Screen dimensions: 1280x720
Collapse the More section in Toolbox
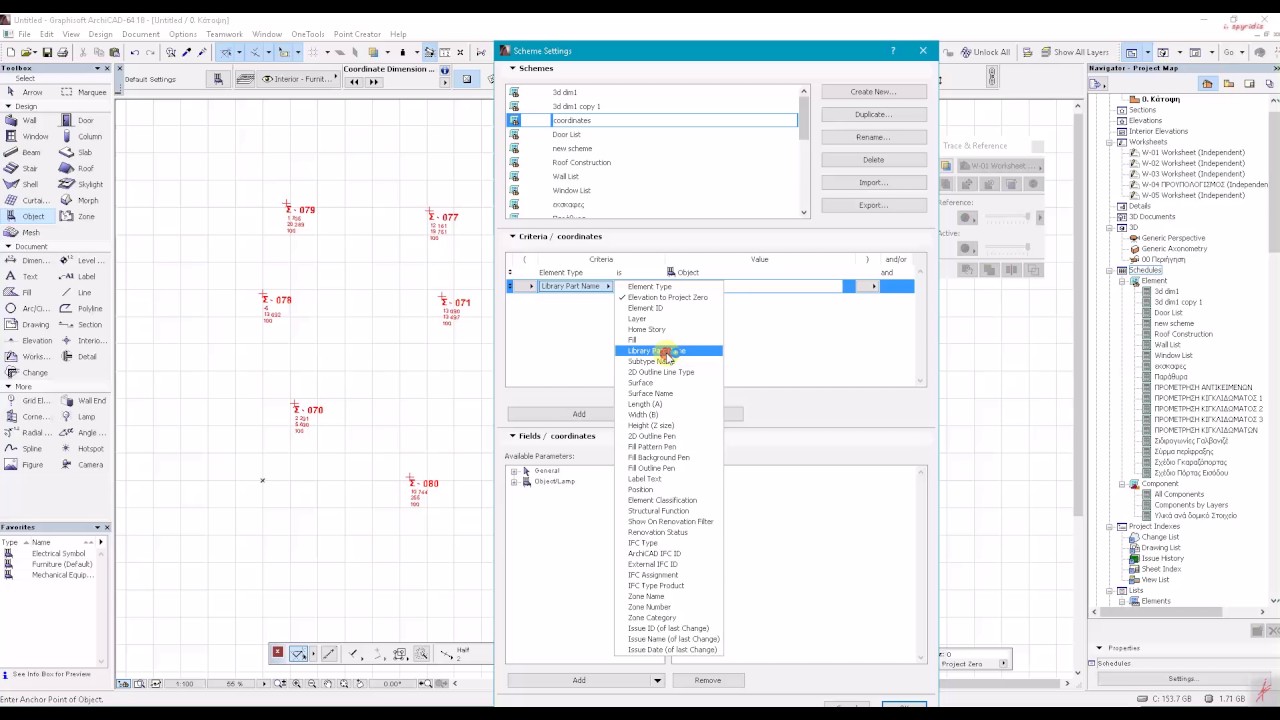coord(8,386)
